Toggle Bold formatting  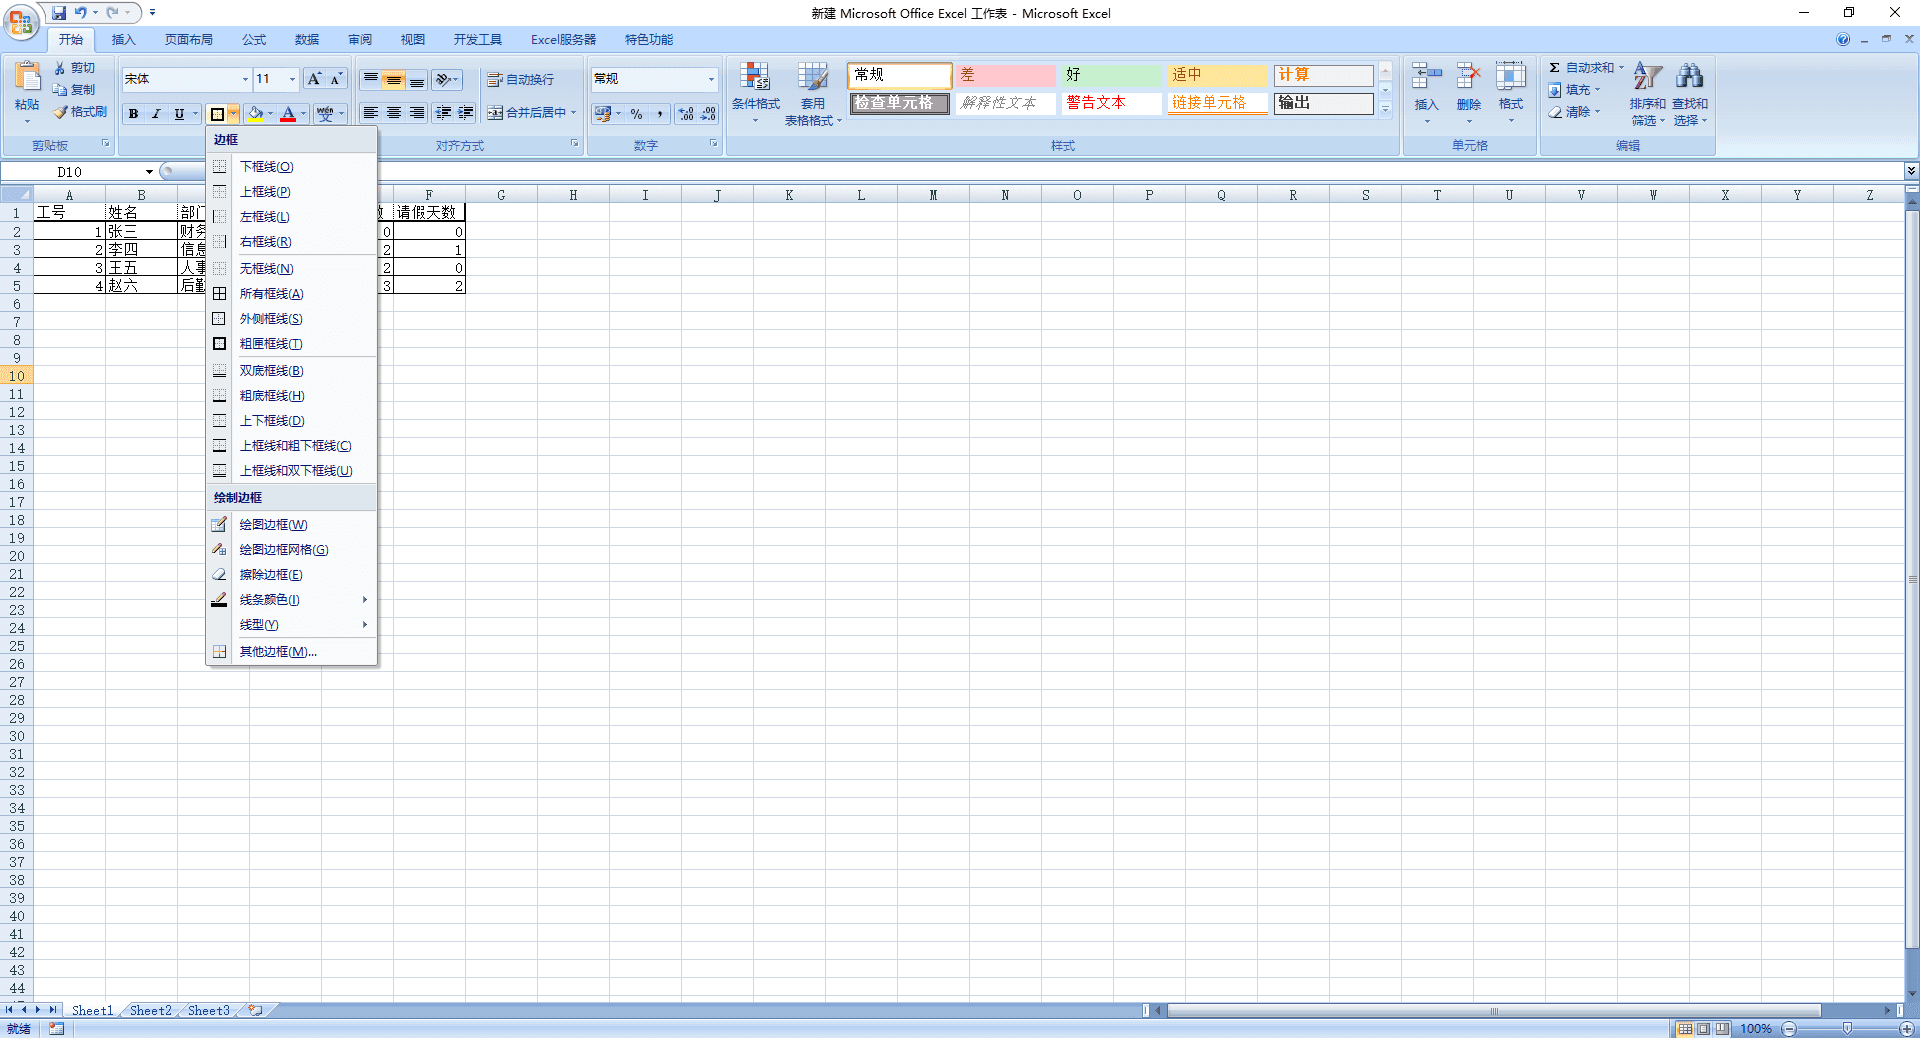point(133,114)
